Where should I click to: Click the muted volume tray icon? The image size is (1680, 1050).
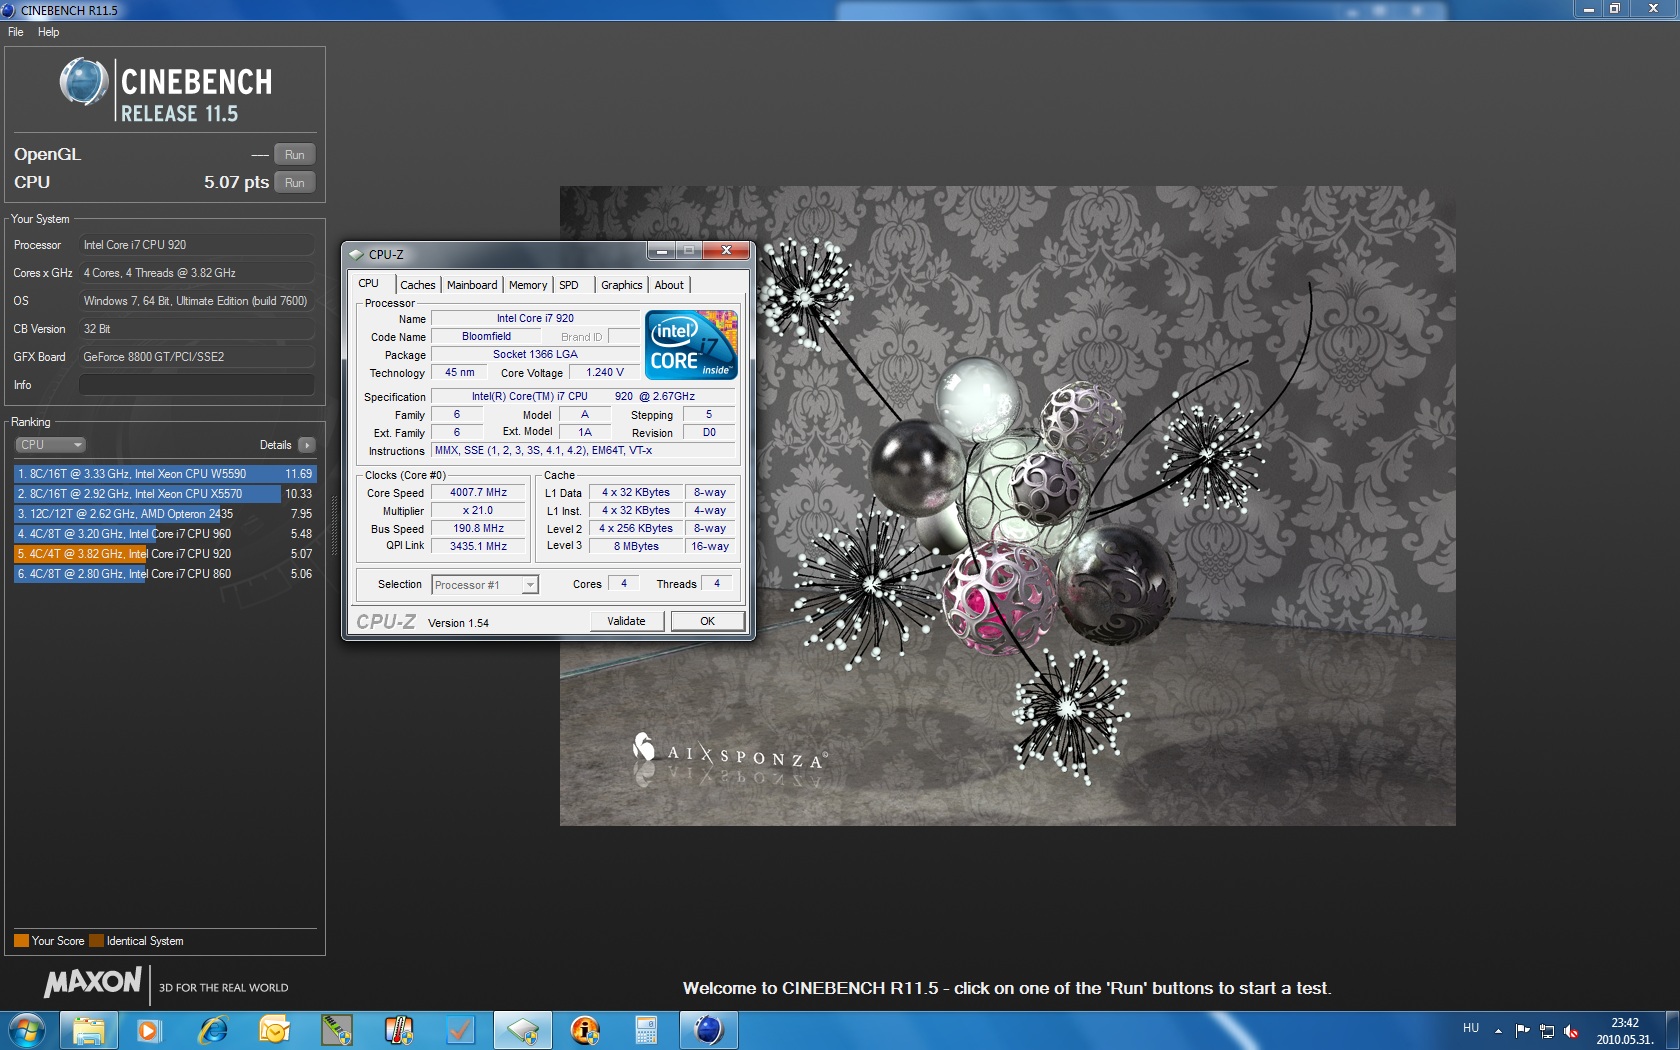pyautogui.click(x=1571, y=1030)
